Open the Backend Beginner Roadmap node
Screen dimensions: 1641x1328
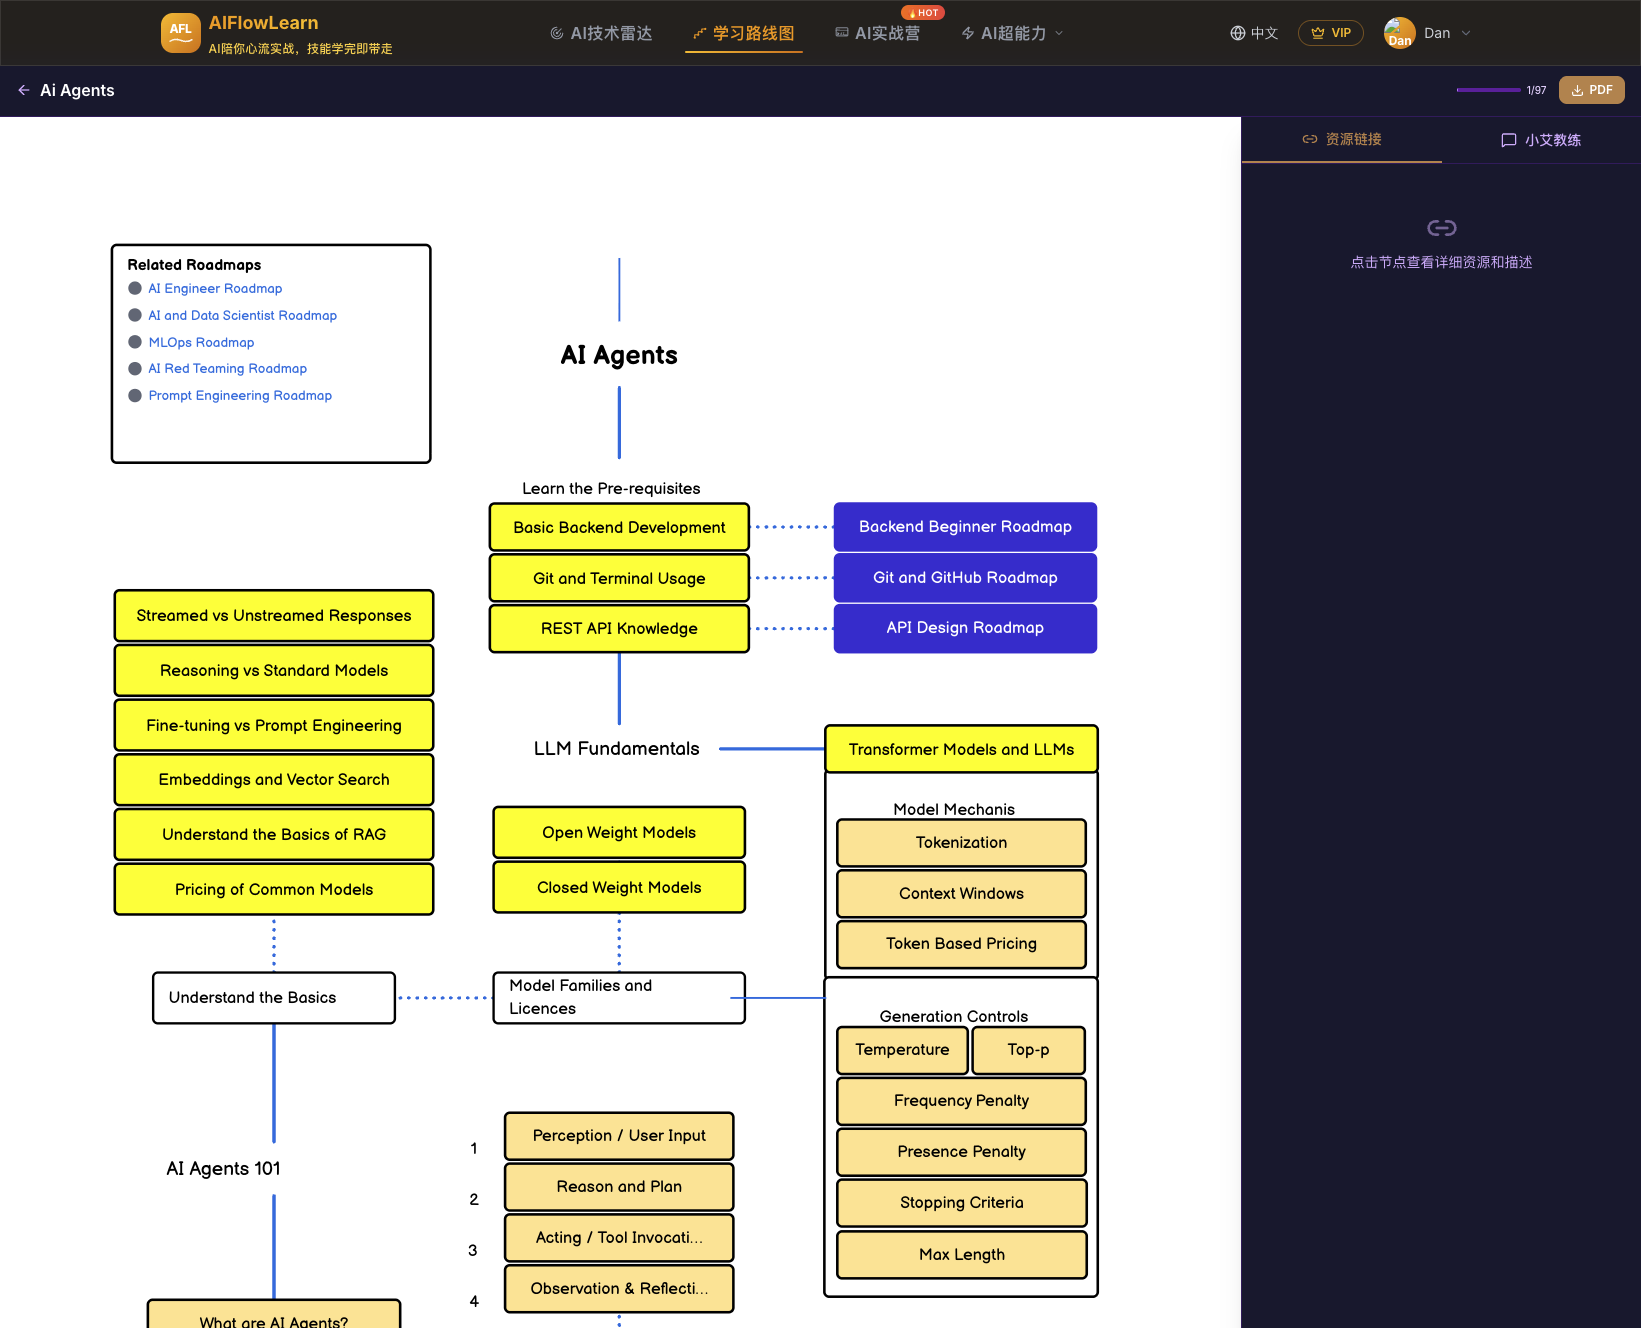(x=965, y=527)
